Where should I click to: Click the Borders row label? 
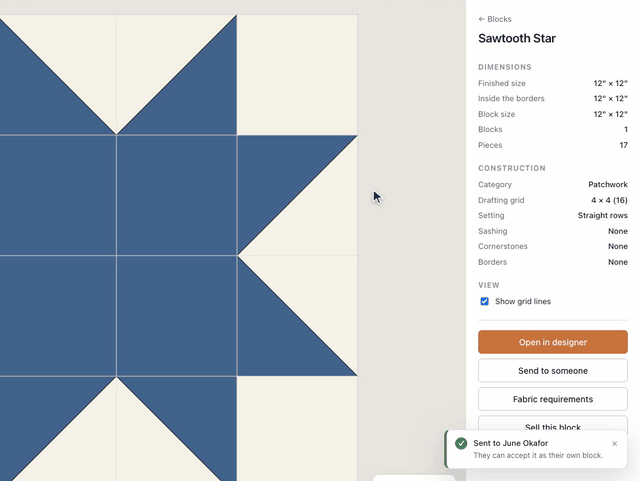492,262
